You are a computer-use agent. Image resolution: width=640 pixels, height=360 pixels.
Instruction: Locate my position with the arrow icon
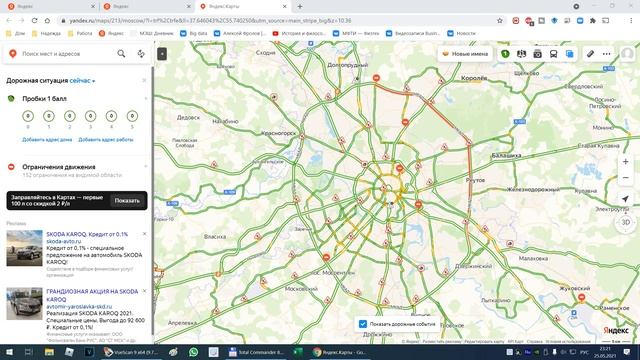[x=625, y=199]
